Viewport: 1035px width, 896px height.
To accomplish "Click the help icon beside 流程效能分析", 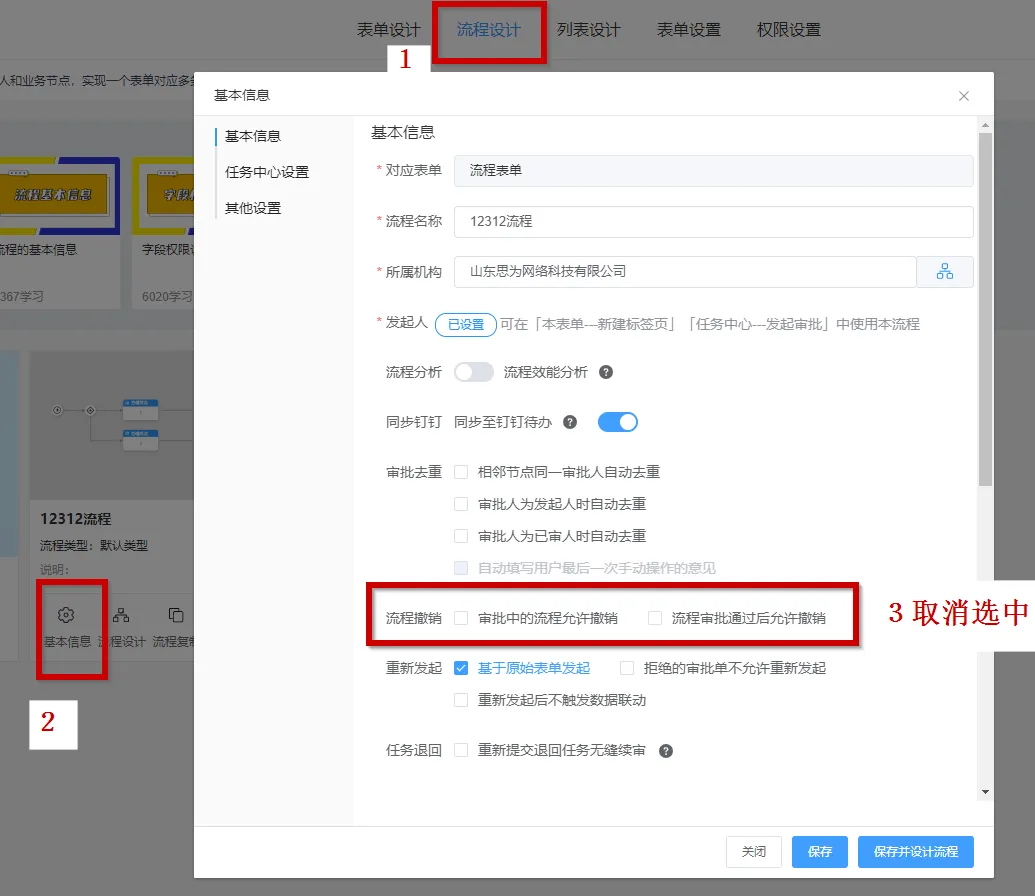I will click(x=605, y=372).
